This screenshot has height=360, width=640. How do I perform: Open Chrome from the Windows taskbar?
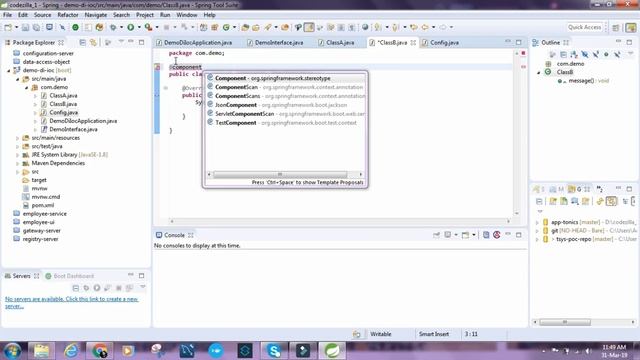99,351
